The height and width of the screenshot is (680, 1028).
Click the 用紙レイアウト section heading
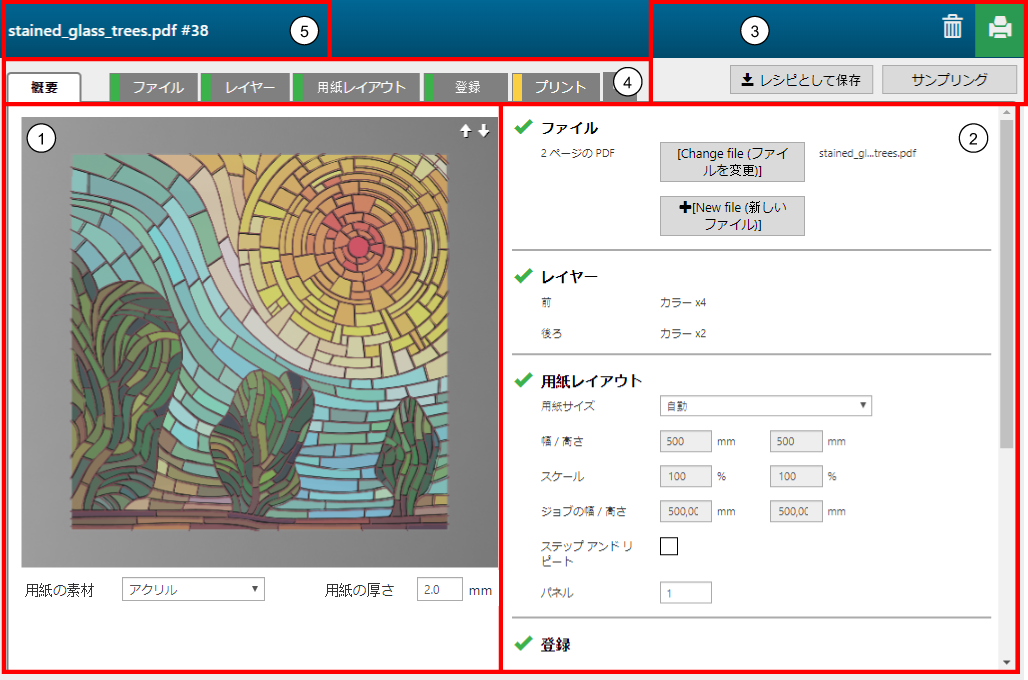coord(591,381)
